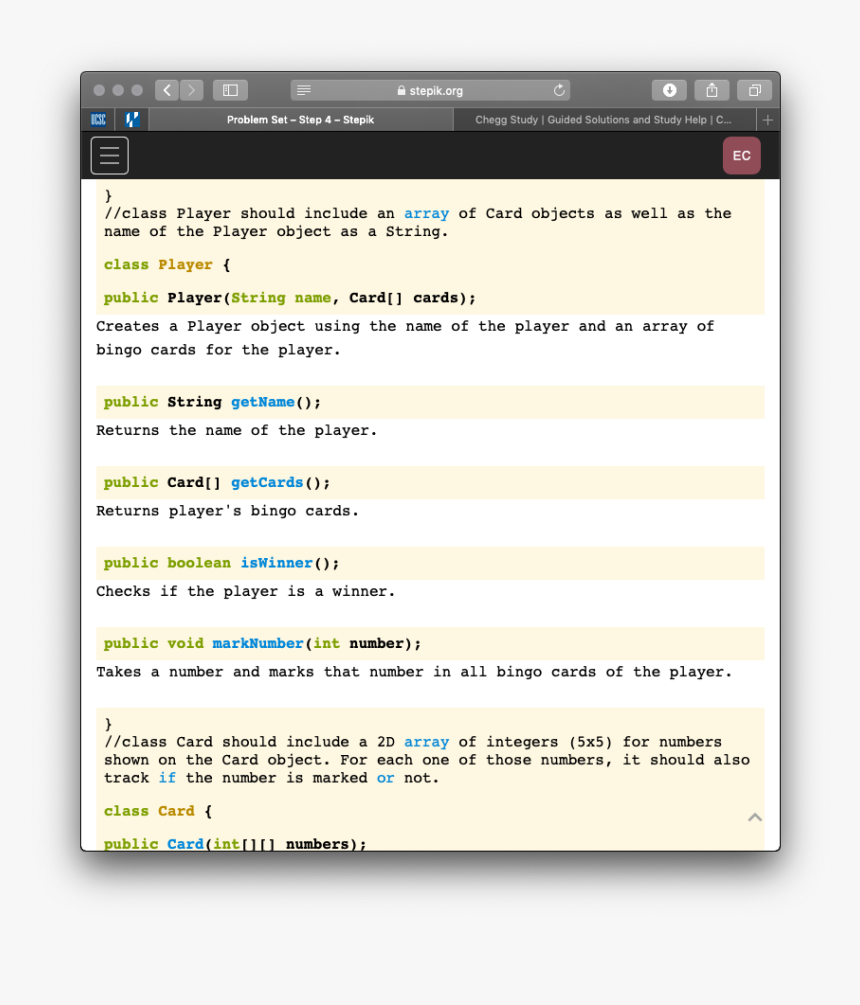Go forward with Safari's forward arrow

click(x=192, y=90)
